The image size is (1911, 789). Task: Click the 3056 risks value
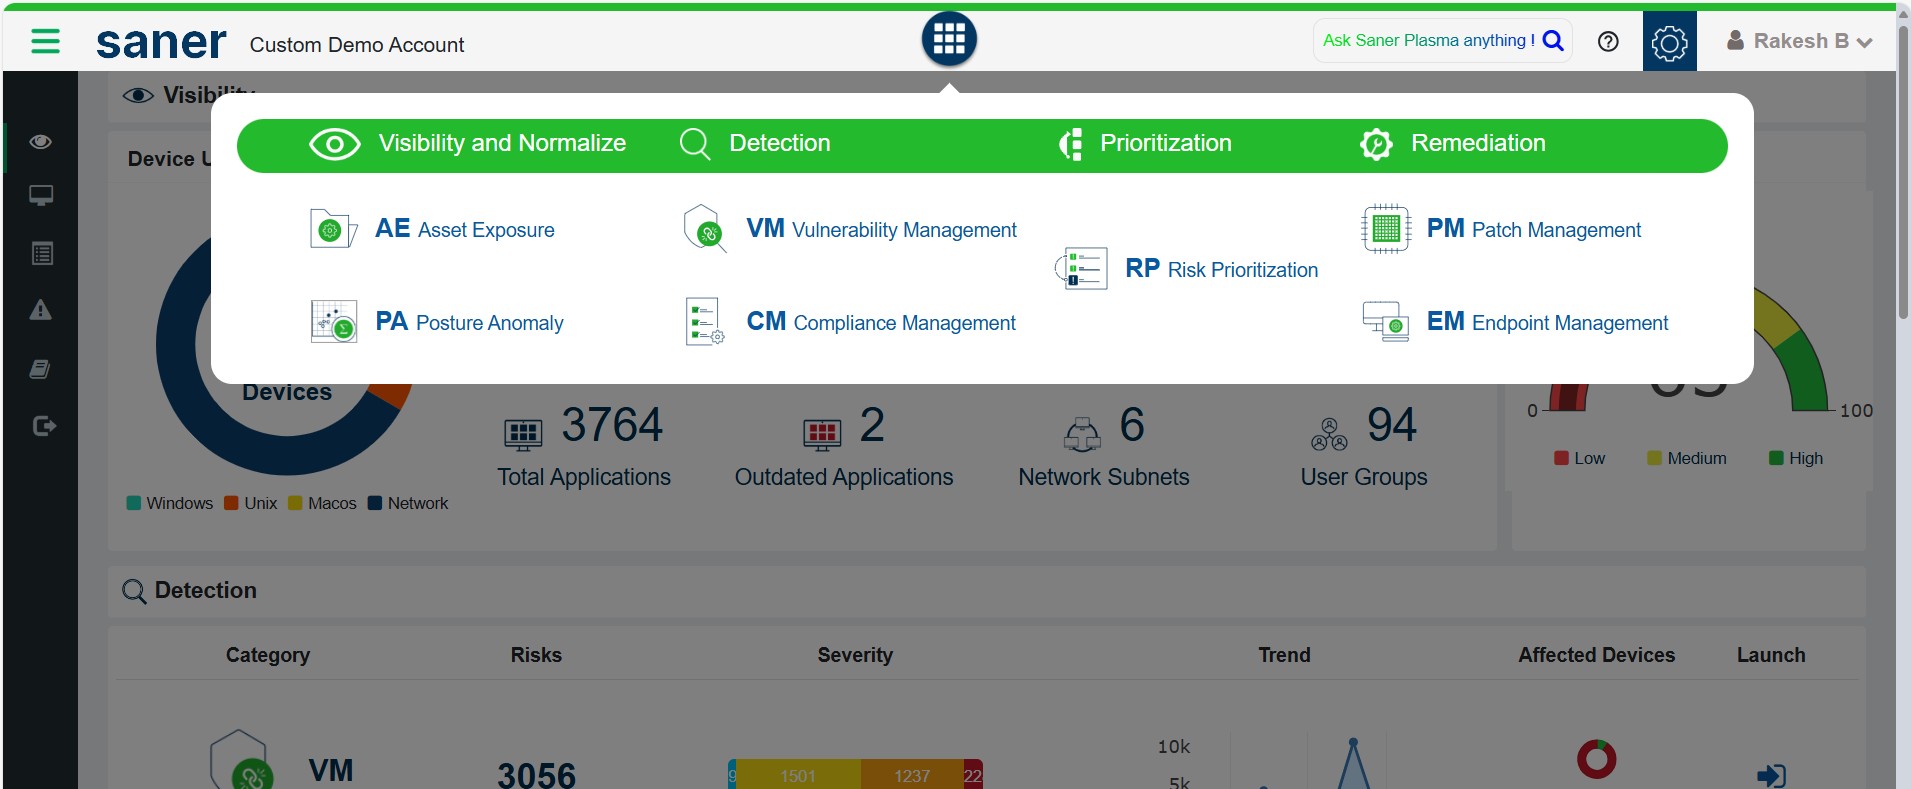[x=537, y=775]
